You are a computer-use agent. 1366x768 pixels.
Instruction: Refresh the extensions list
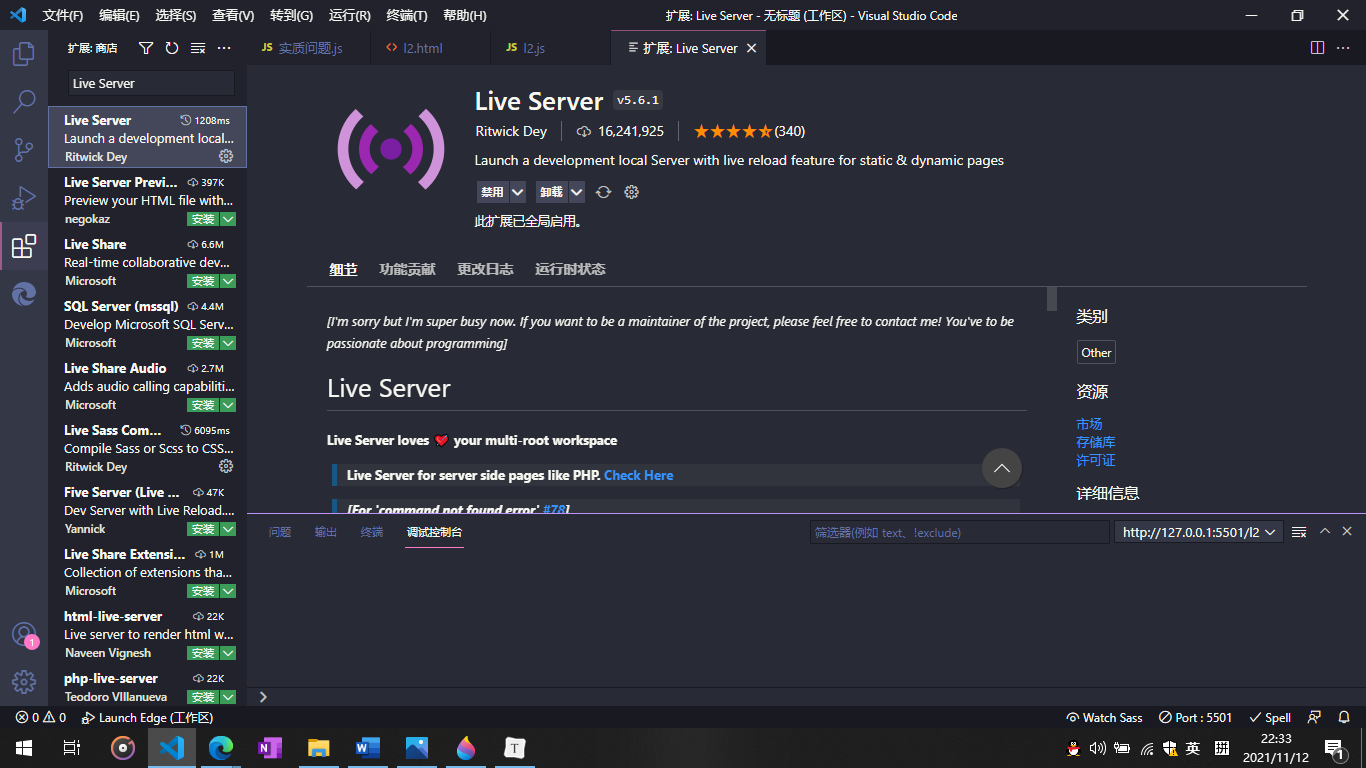click(x=170, y=47)
